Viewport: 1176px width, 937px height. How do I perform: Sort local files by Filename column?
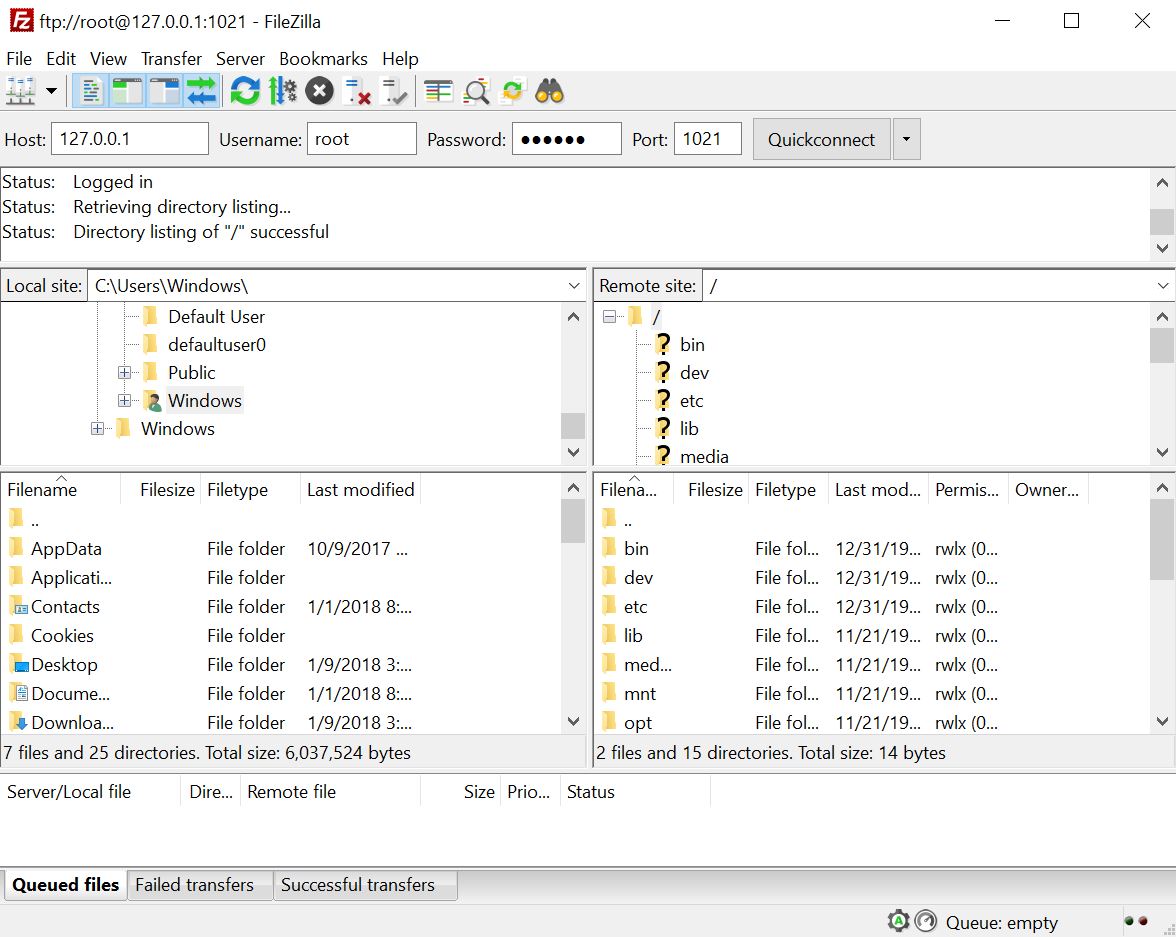61,490
